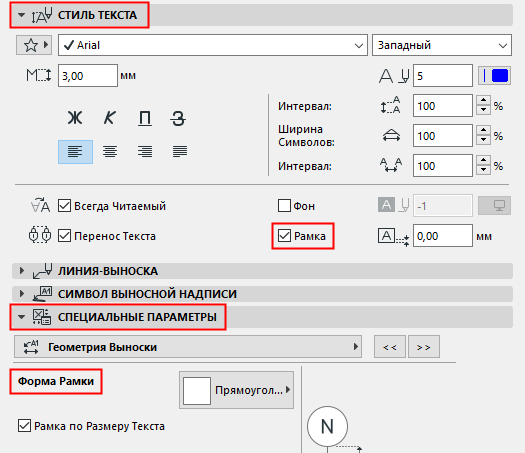
Task: Go to next page with >> button
Action: tap(424, 347)
